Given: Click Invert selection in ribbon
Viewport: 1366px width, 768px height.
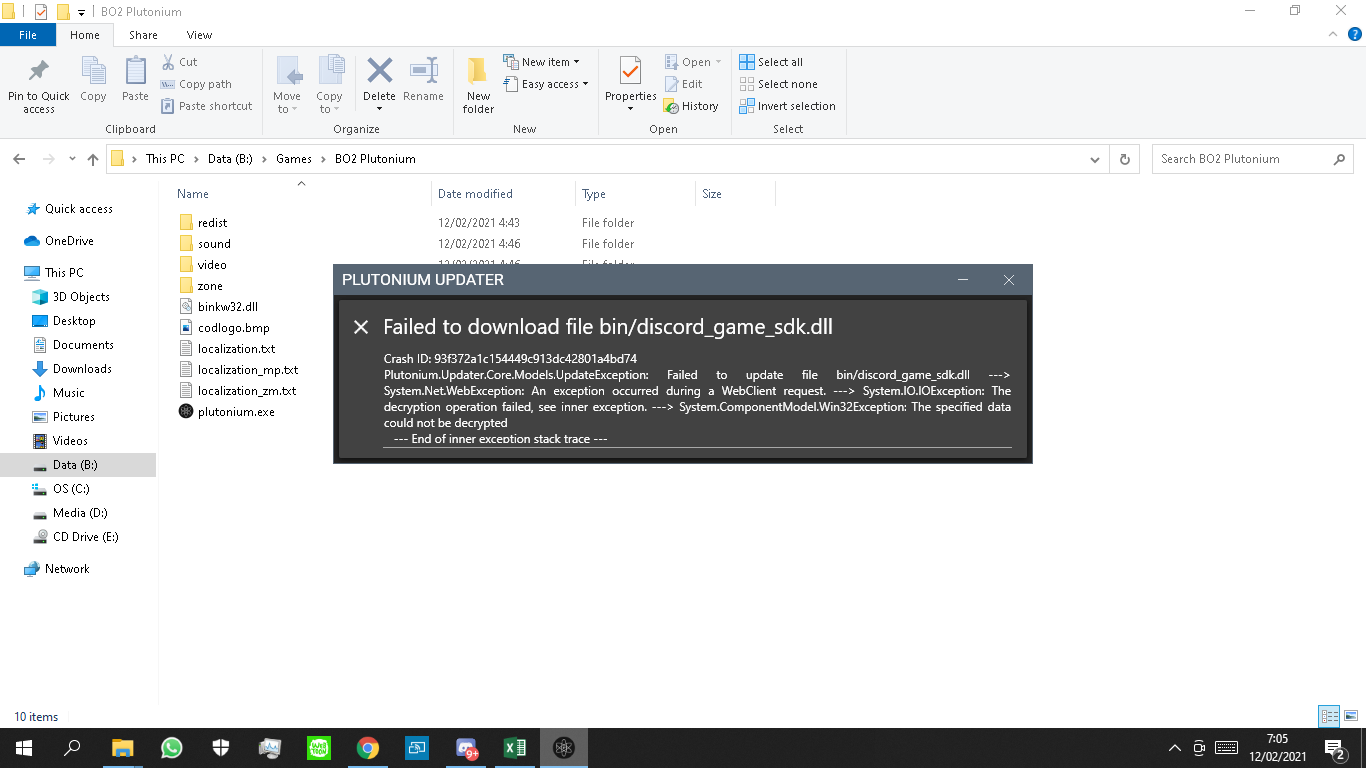Looking at the screenshot, I should click(x=787, y=106).
